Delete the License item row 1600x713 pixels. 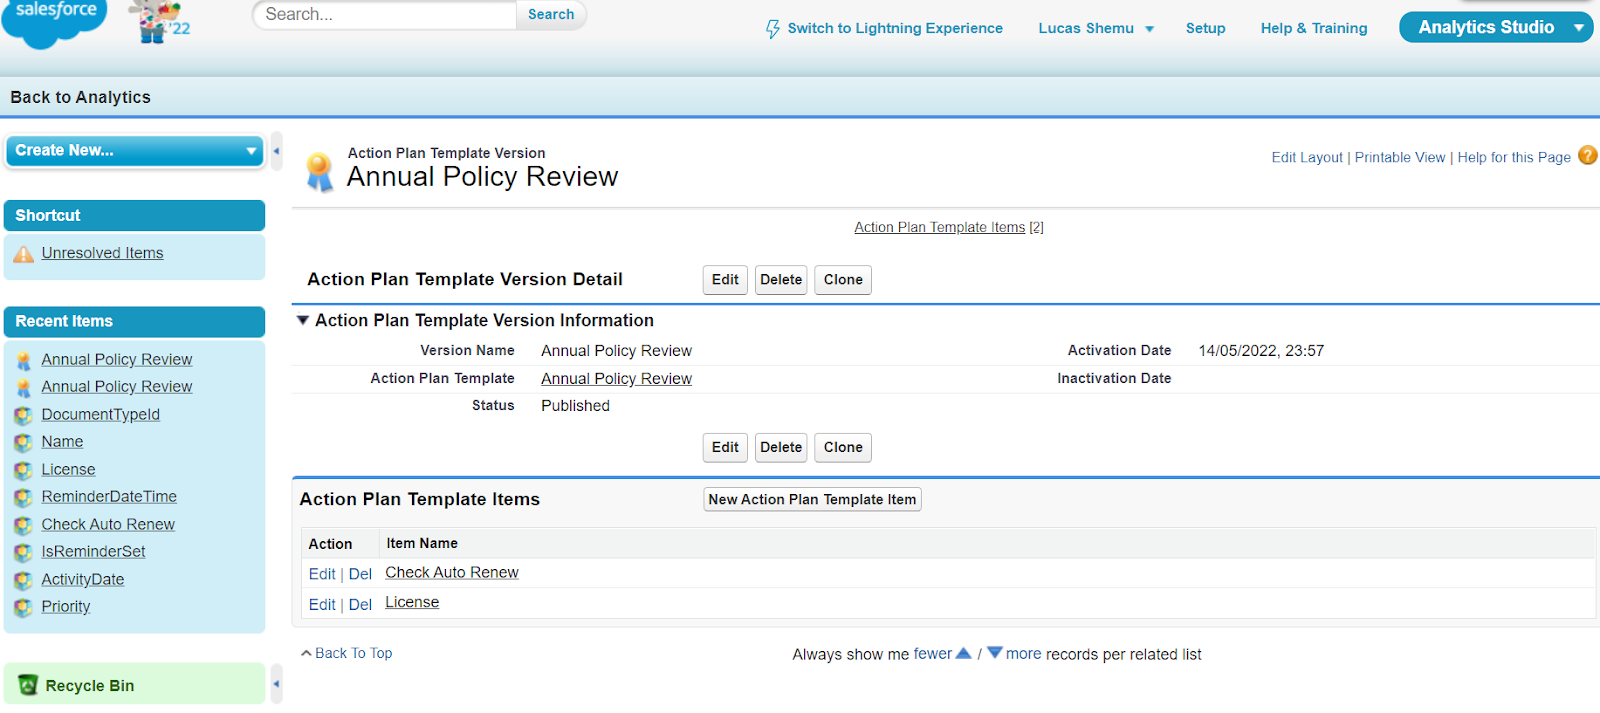(x=360, y=605)
